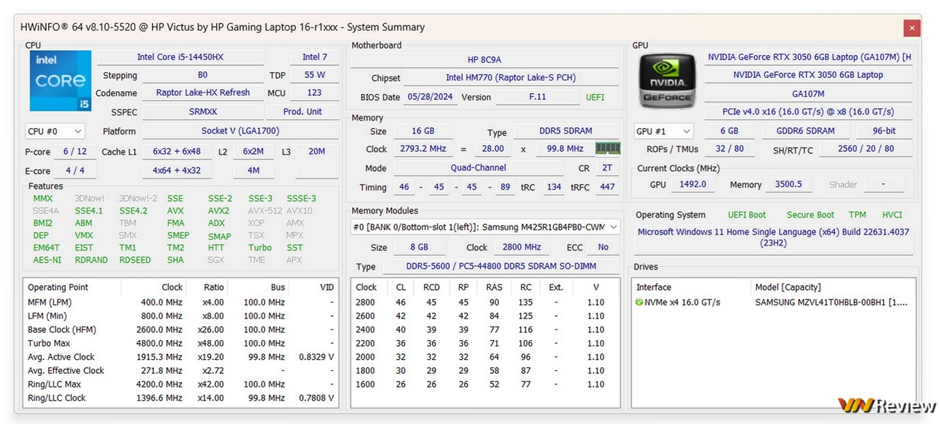Click the RCD column header in timings table
Viewport: 939px width, 424px height.
click(x=431, y=287)
